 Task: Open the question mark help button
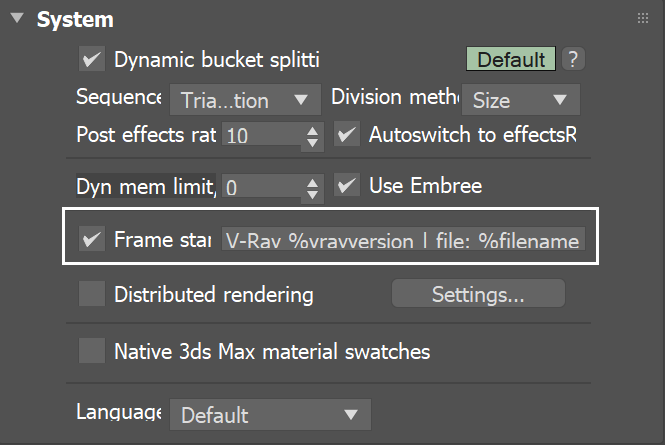[x=572, y=59]
